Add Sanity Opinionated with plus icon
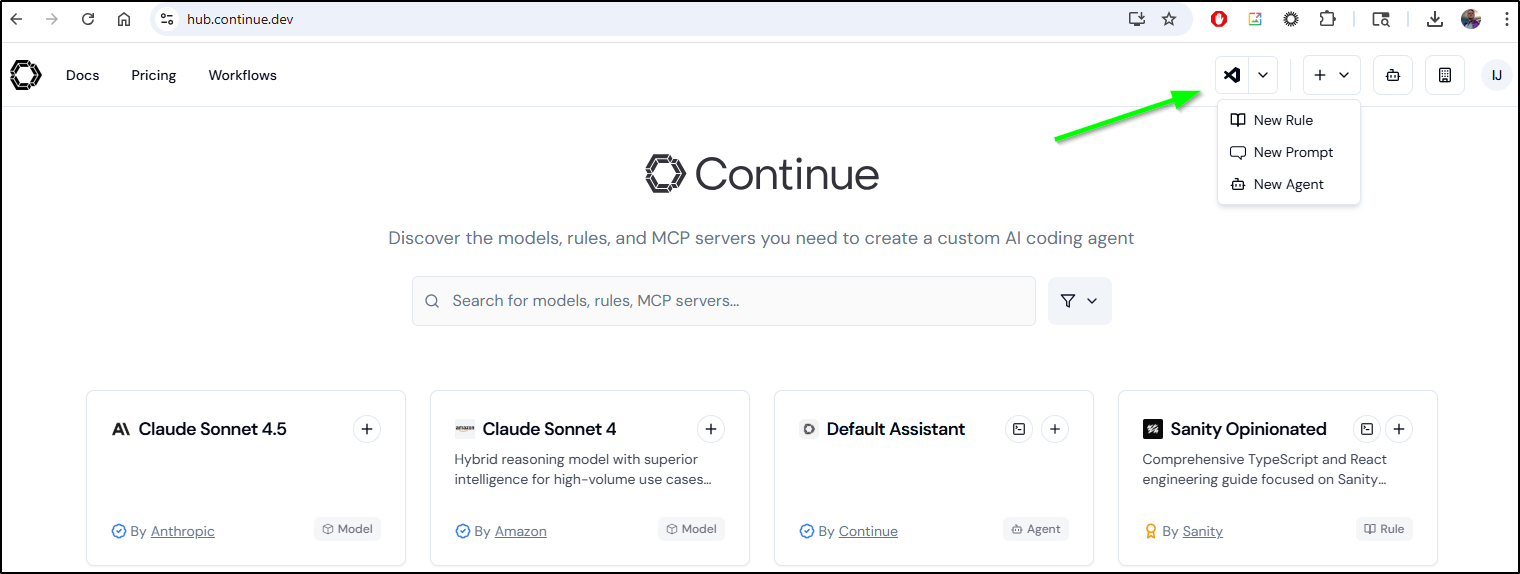1520x574 pixels. [x=1399, y=429]
